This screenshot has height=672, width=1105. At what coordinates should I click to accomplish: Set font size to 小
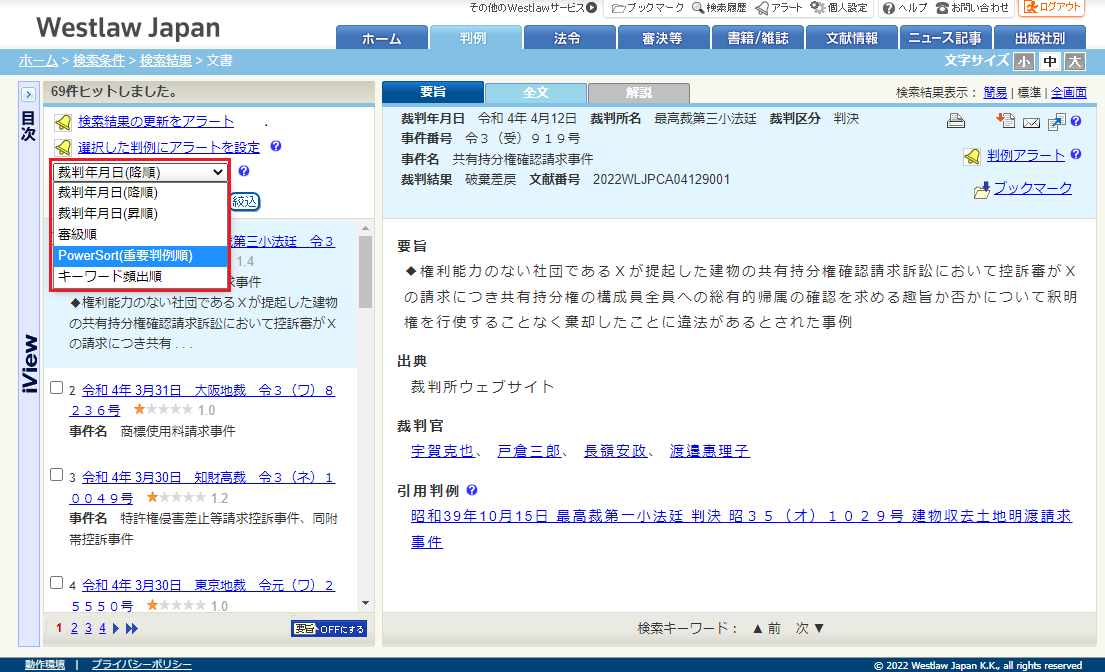point(1024,61)
